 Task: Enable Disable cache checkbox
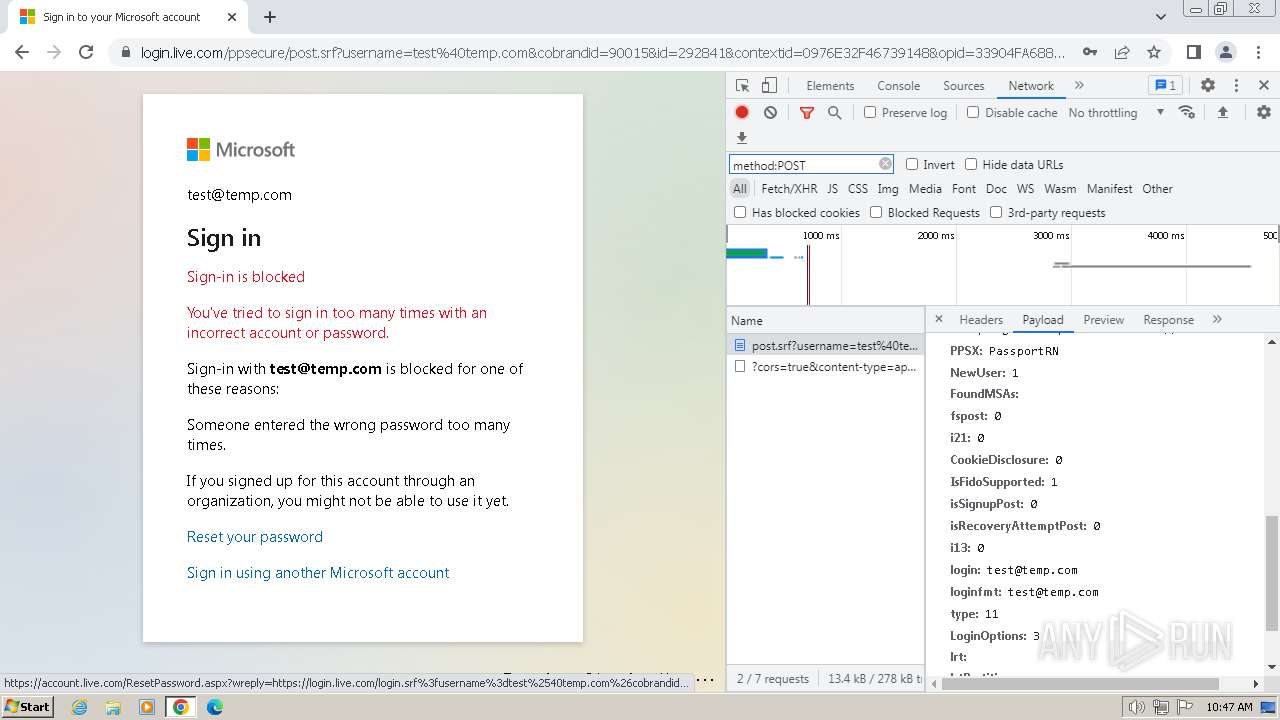click(x=973, y=112)
